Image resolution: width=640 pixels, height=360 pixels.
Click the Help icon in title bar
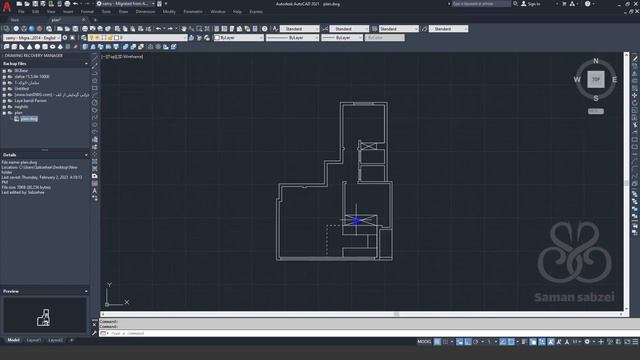587,4
